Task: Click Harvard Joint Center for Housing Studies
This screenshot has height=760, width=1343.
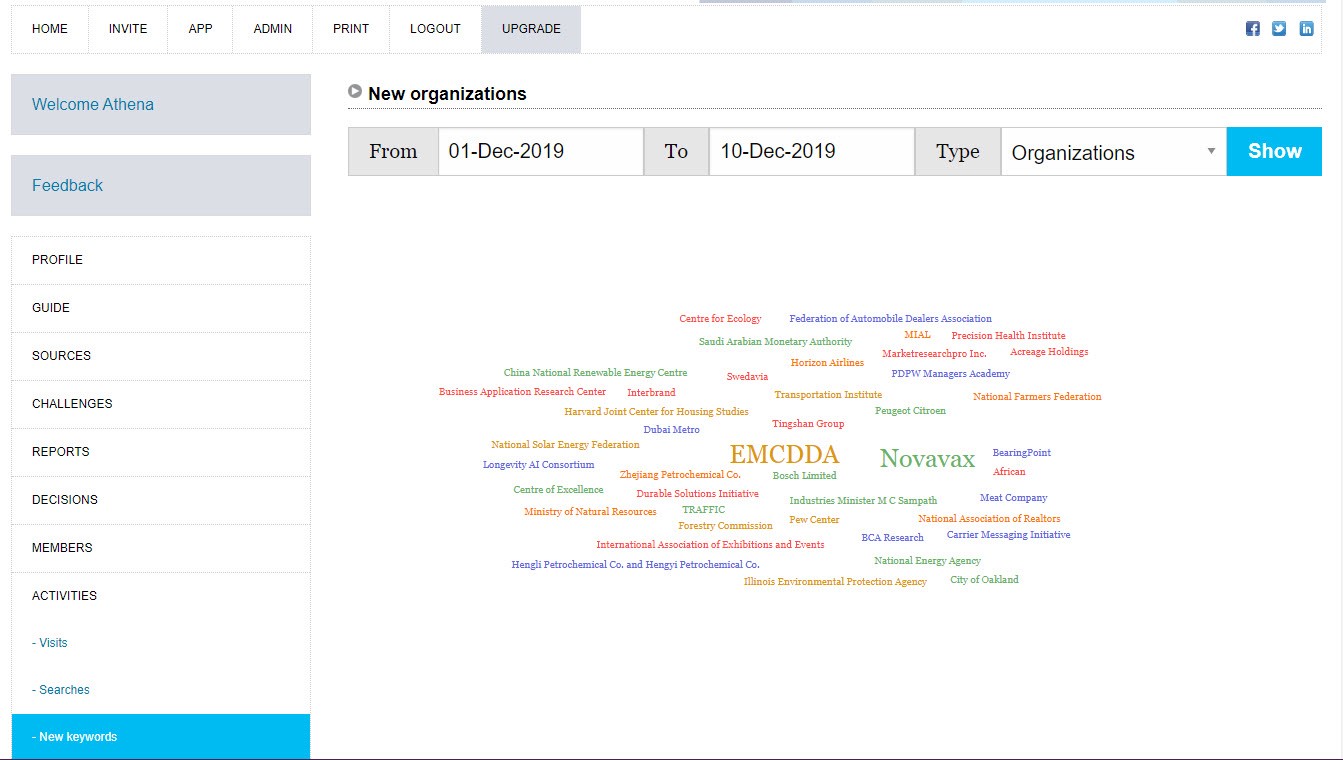Action: [656, 412]
